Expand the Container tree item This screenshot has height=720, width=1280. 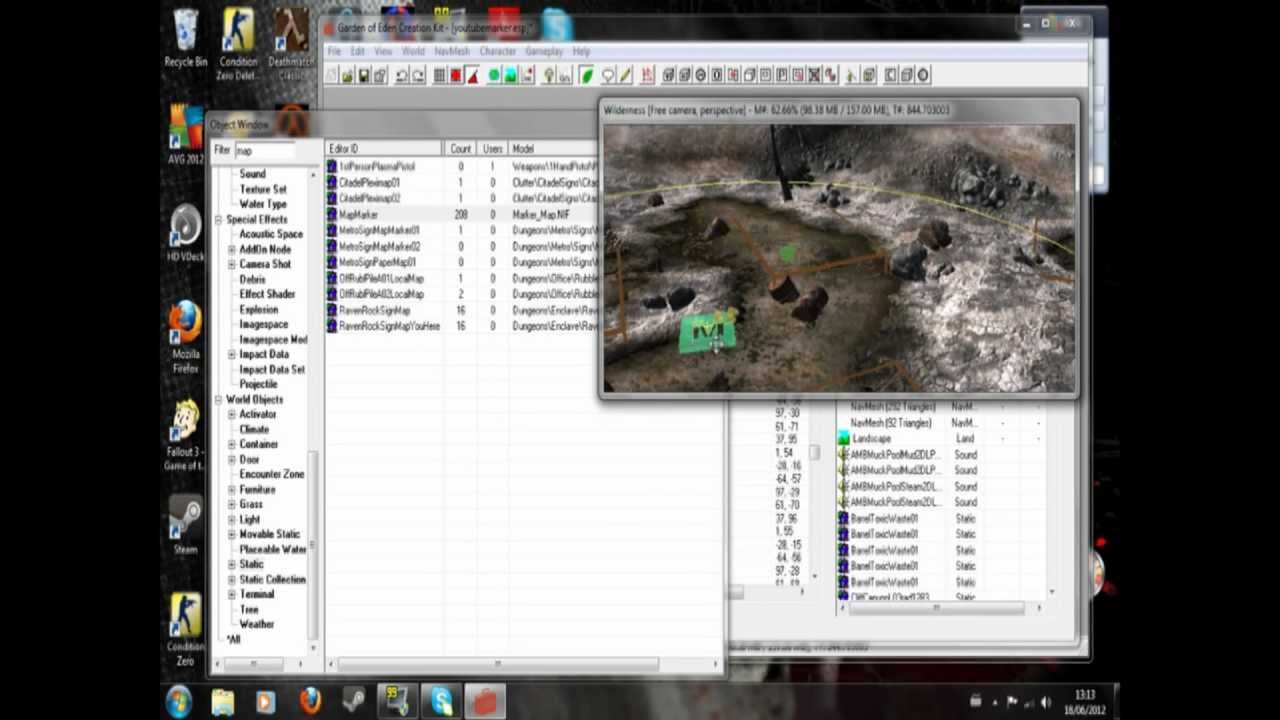(232, 444)
